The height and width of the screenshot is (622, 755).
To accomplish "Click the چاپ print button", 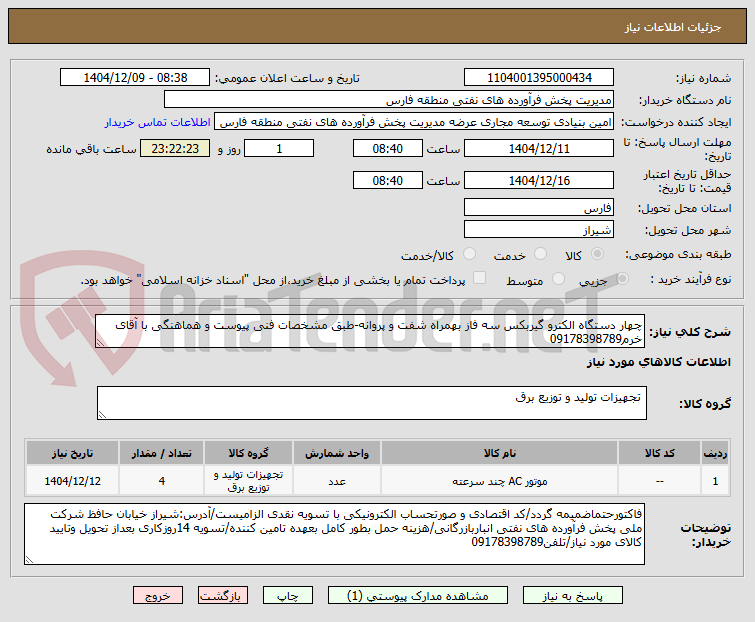I will (287, 595).
